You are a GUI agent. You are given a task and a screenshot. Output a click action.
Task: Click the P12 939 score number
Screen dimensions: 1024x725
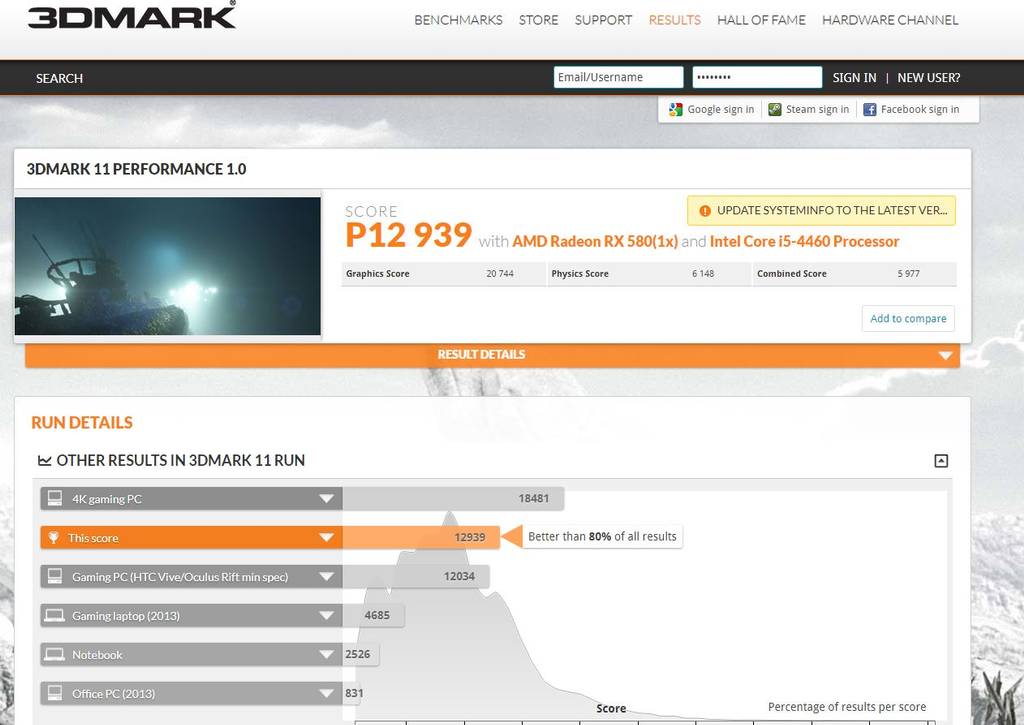tap(408, 235)
